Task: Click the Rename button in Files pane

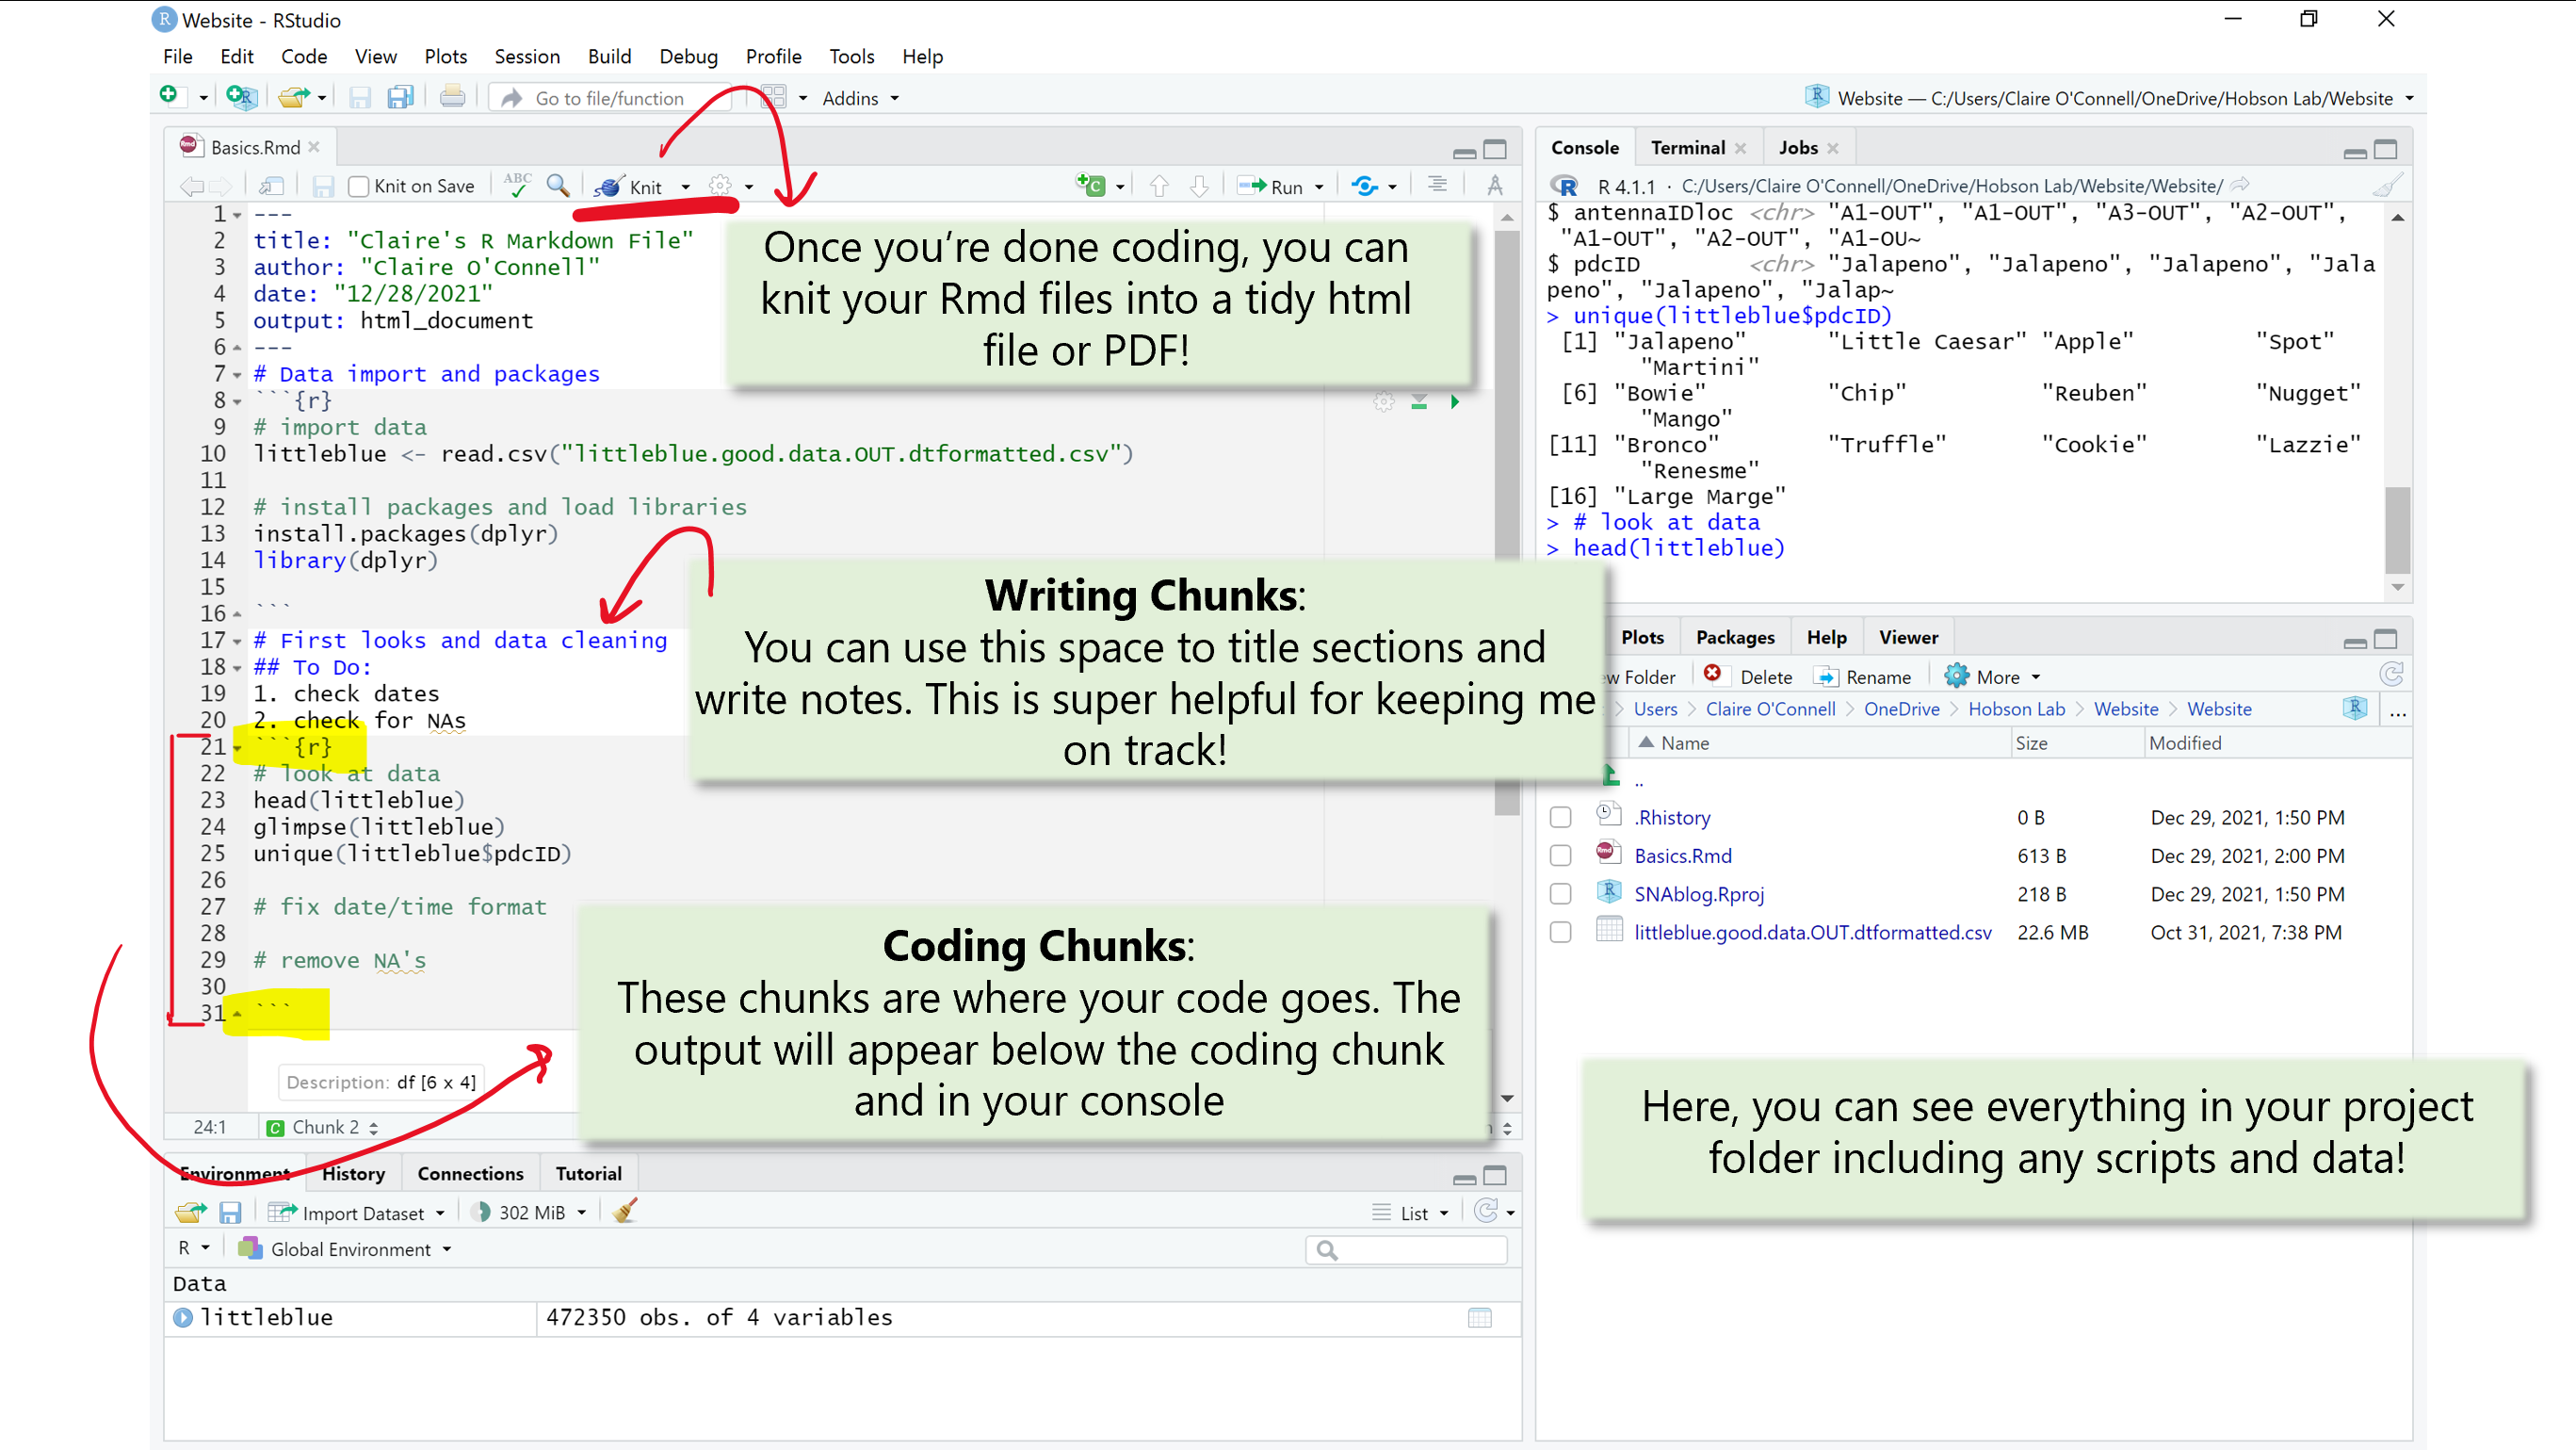Action: tap(1863, 676)
